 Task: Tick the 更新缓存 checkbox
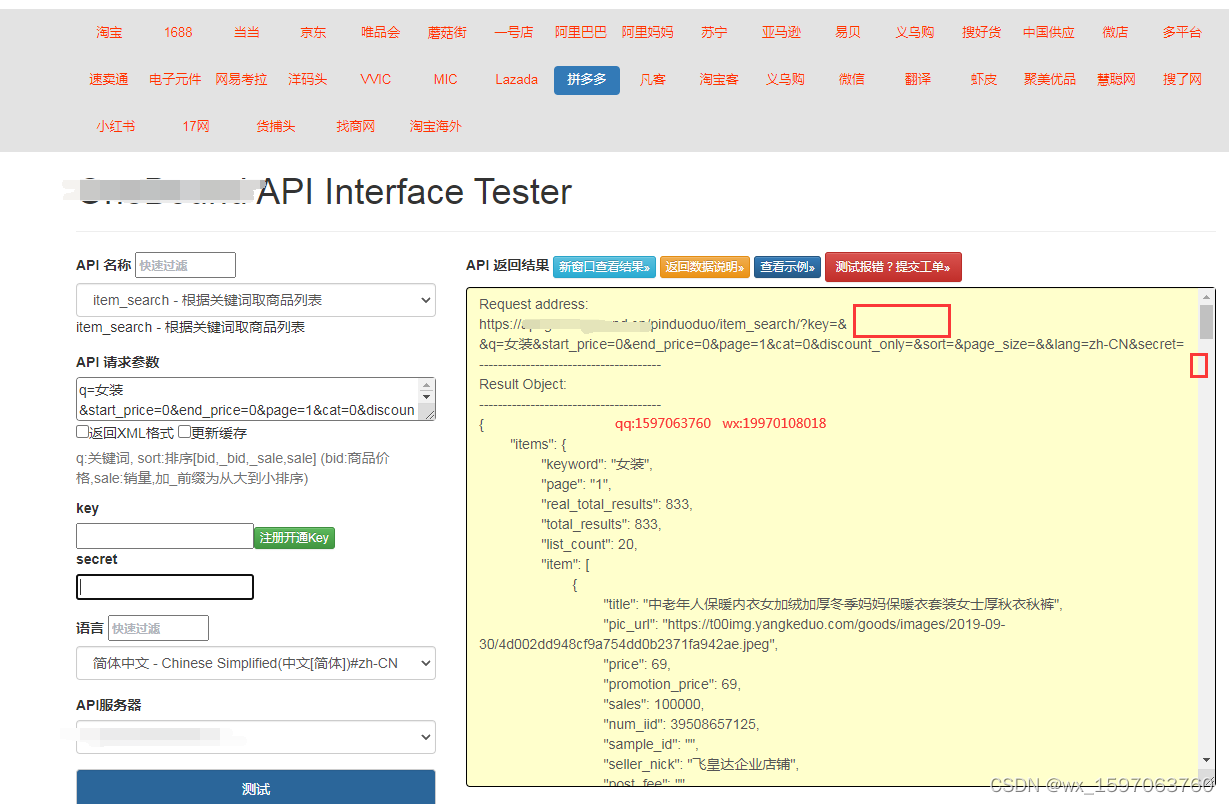184,432
